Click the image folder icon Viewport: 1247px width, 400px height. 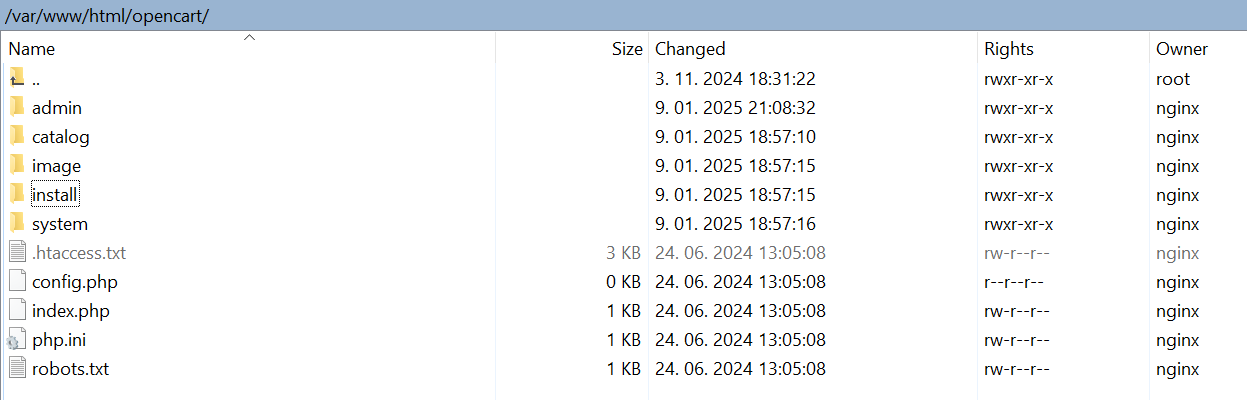[16, 165]
